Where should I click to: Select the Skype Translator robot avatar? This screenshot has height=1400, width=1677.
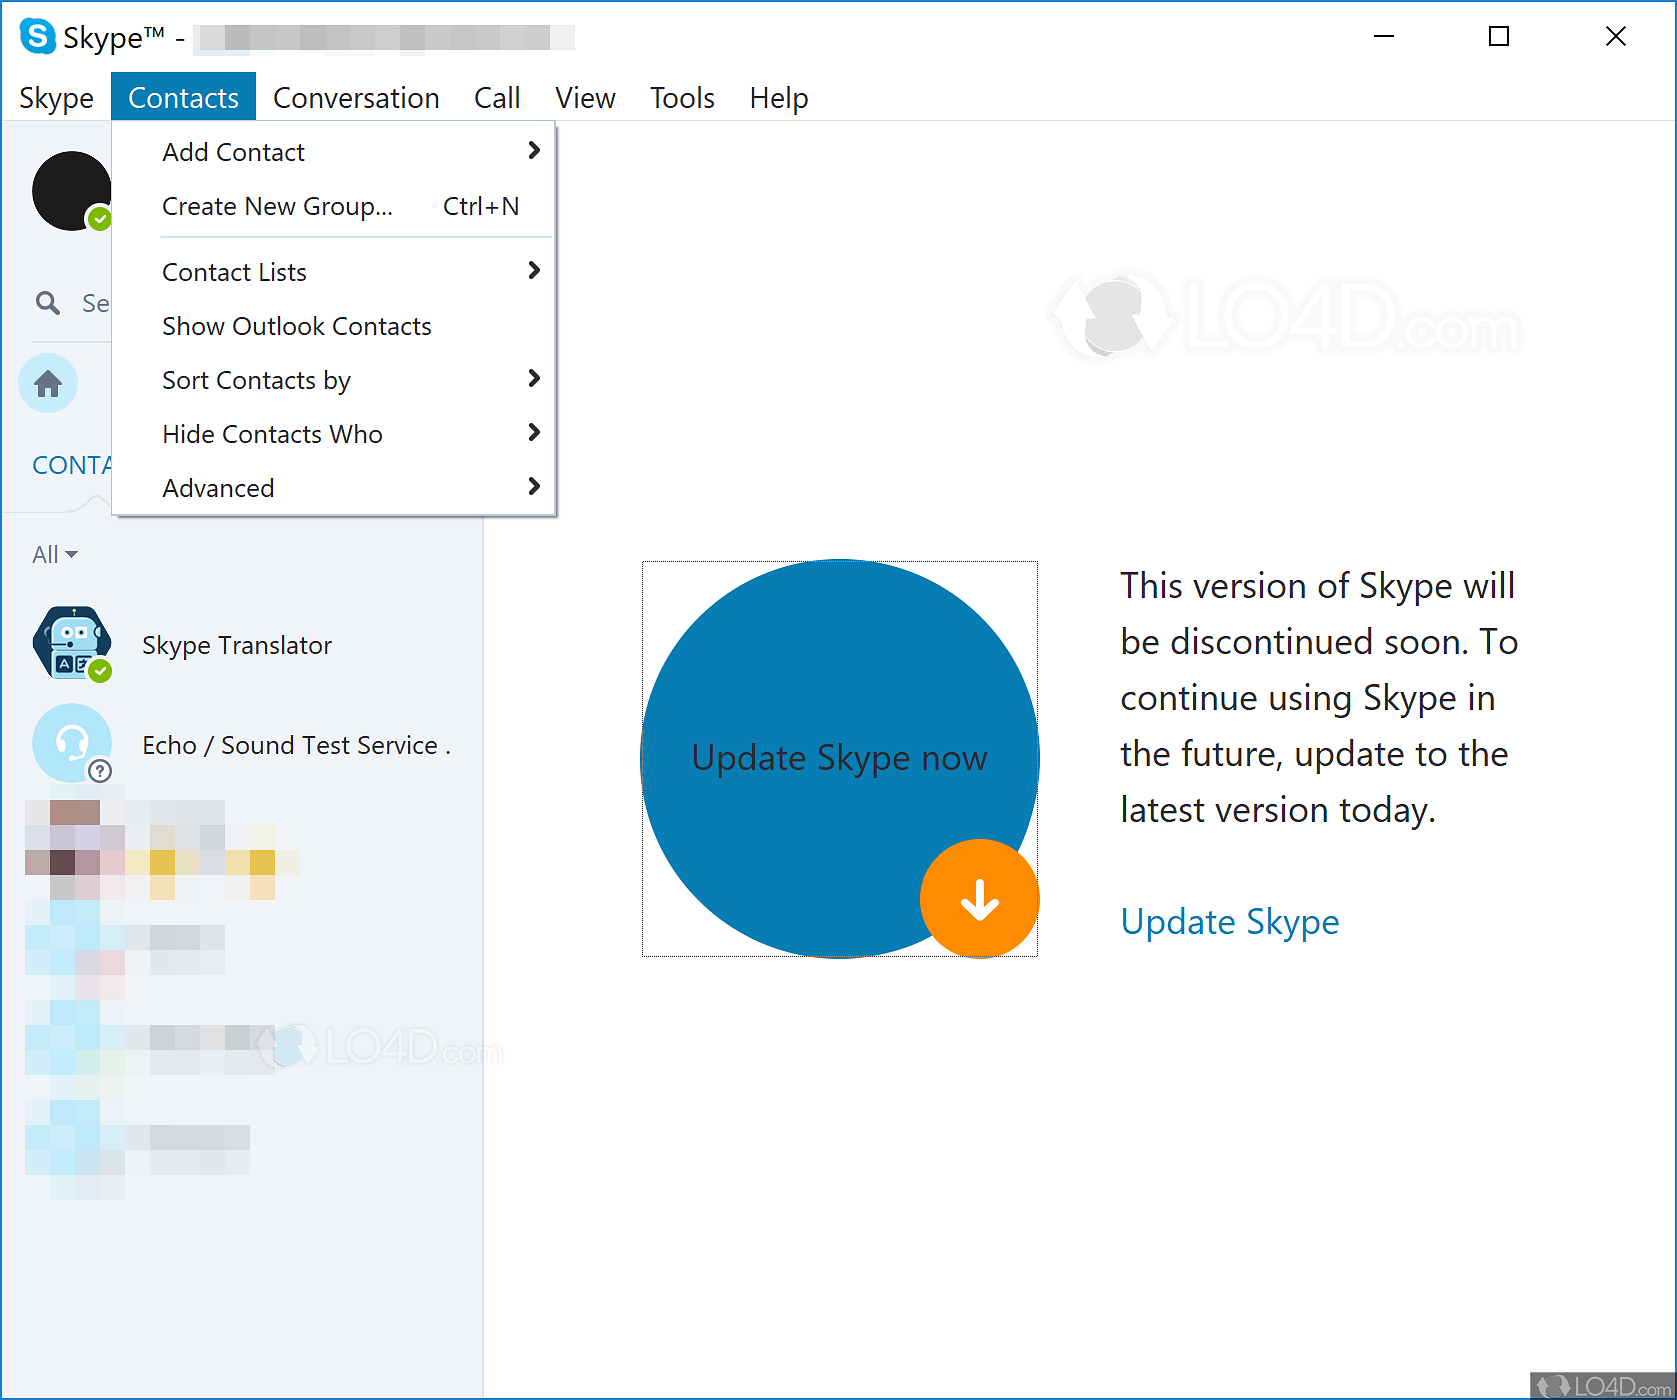point(71,644)
